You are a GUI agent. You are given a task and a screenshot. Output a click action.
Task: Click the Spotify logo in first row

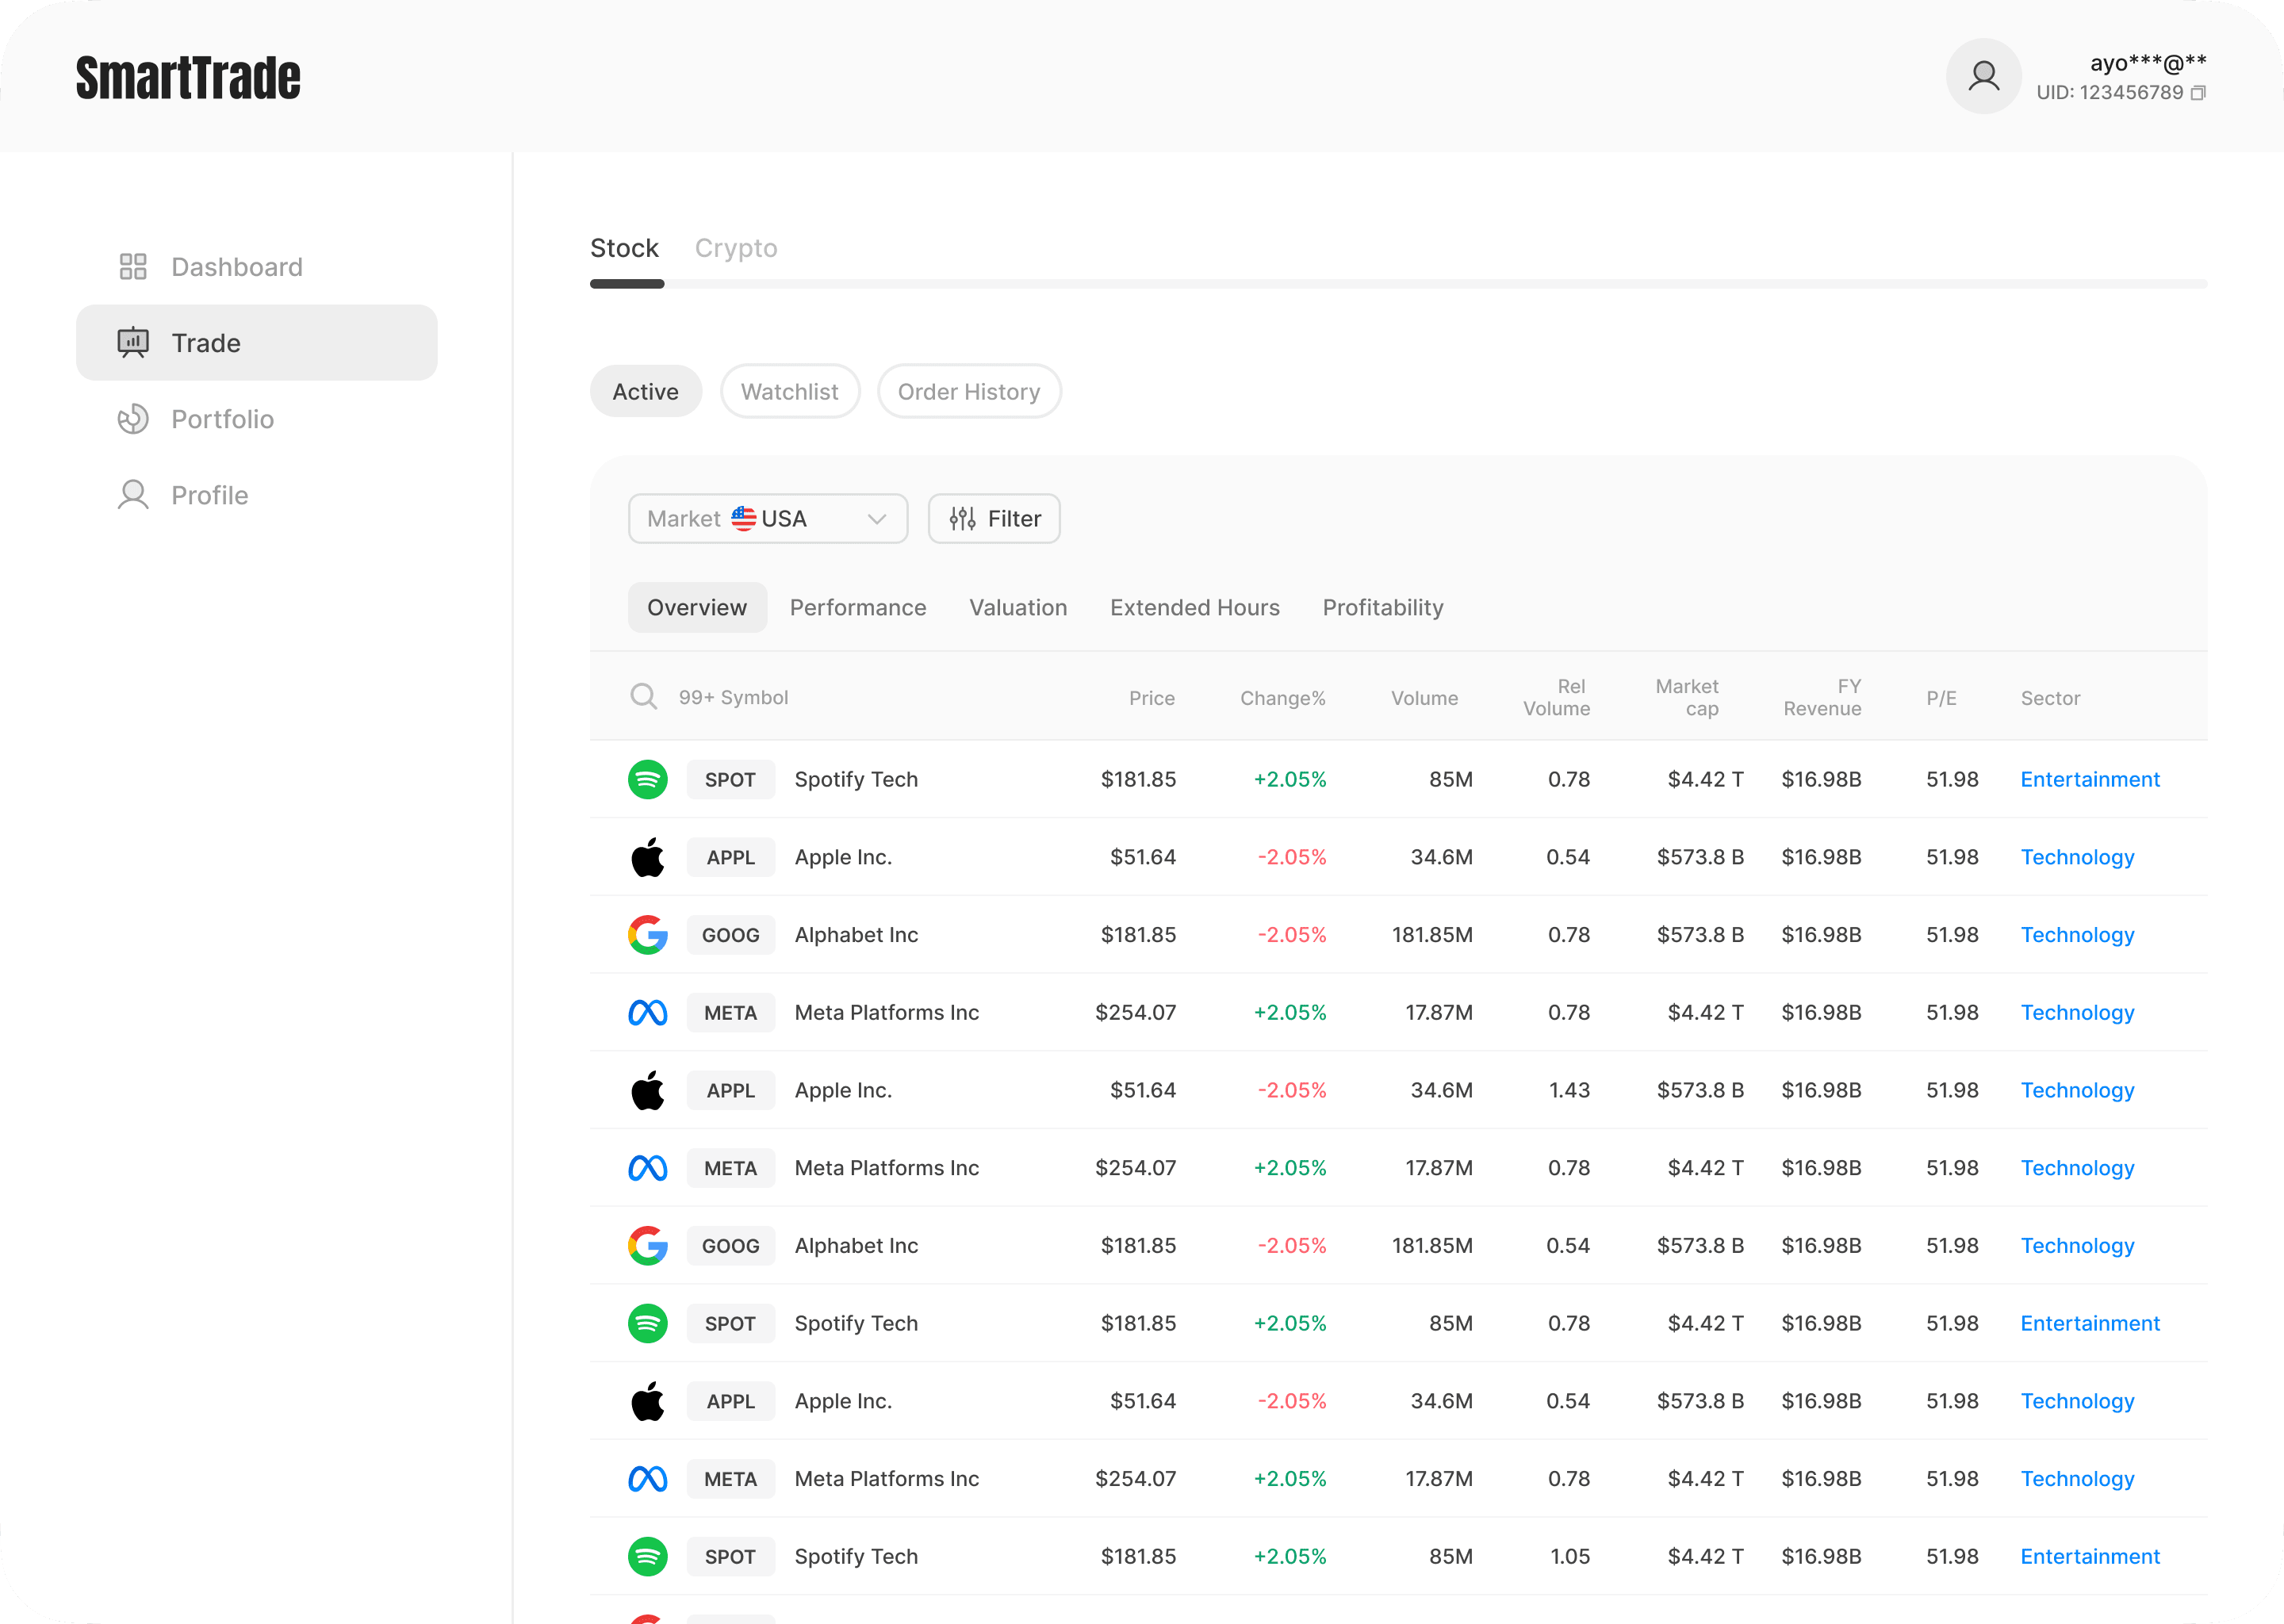tap(648, 779)
